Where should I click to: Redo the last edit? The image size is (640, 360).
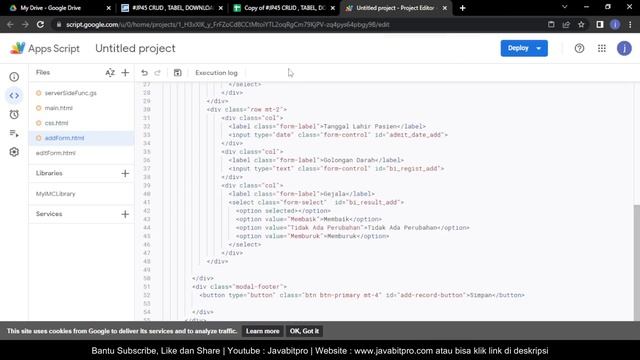[x=158, y=73]
